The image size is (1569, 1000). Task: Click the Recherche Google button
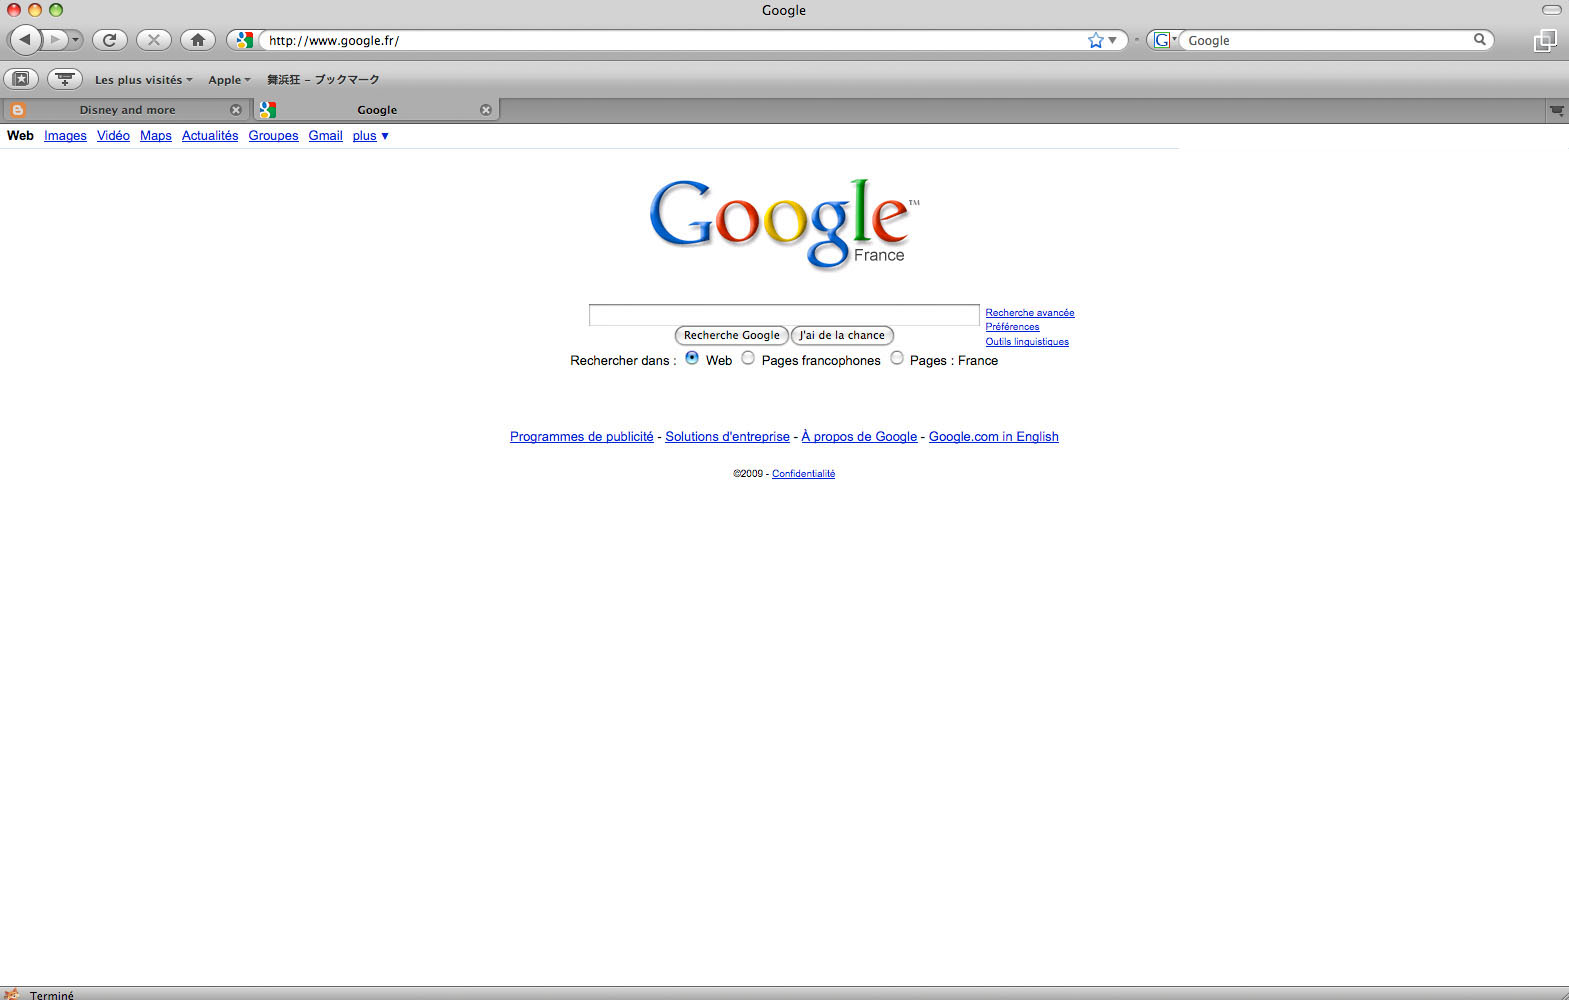[732, 336]
